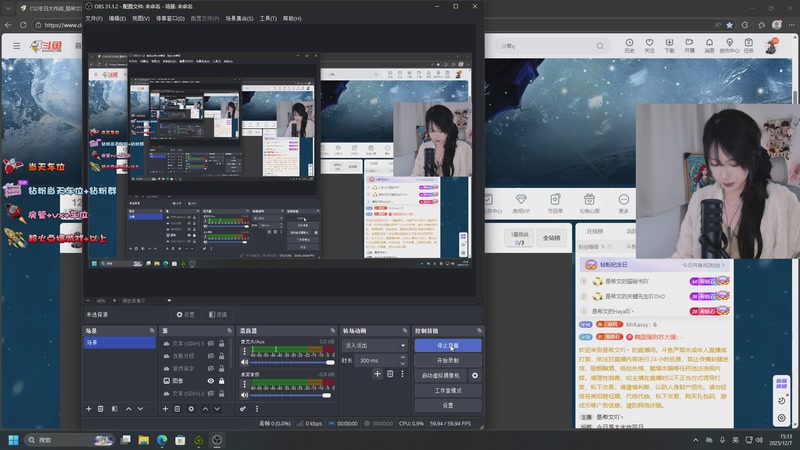Click the 工作室模式 studio mode button

tap(448, 390)
